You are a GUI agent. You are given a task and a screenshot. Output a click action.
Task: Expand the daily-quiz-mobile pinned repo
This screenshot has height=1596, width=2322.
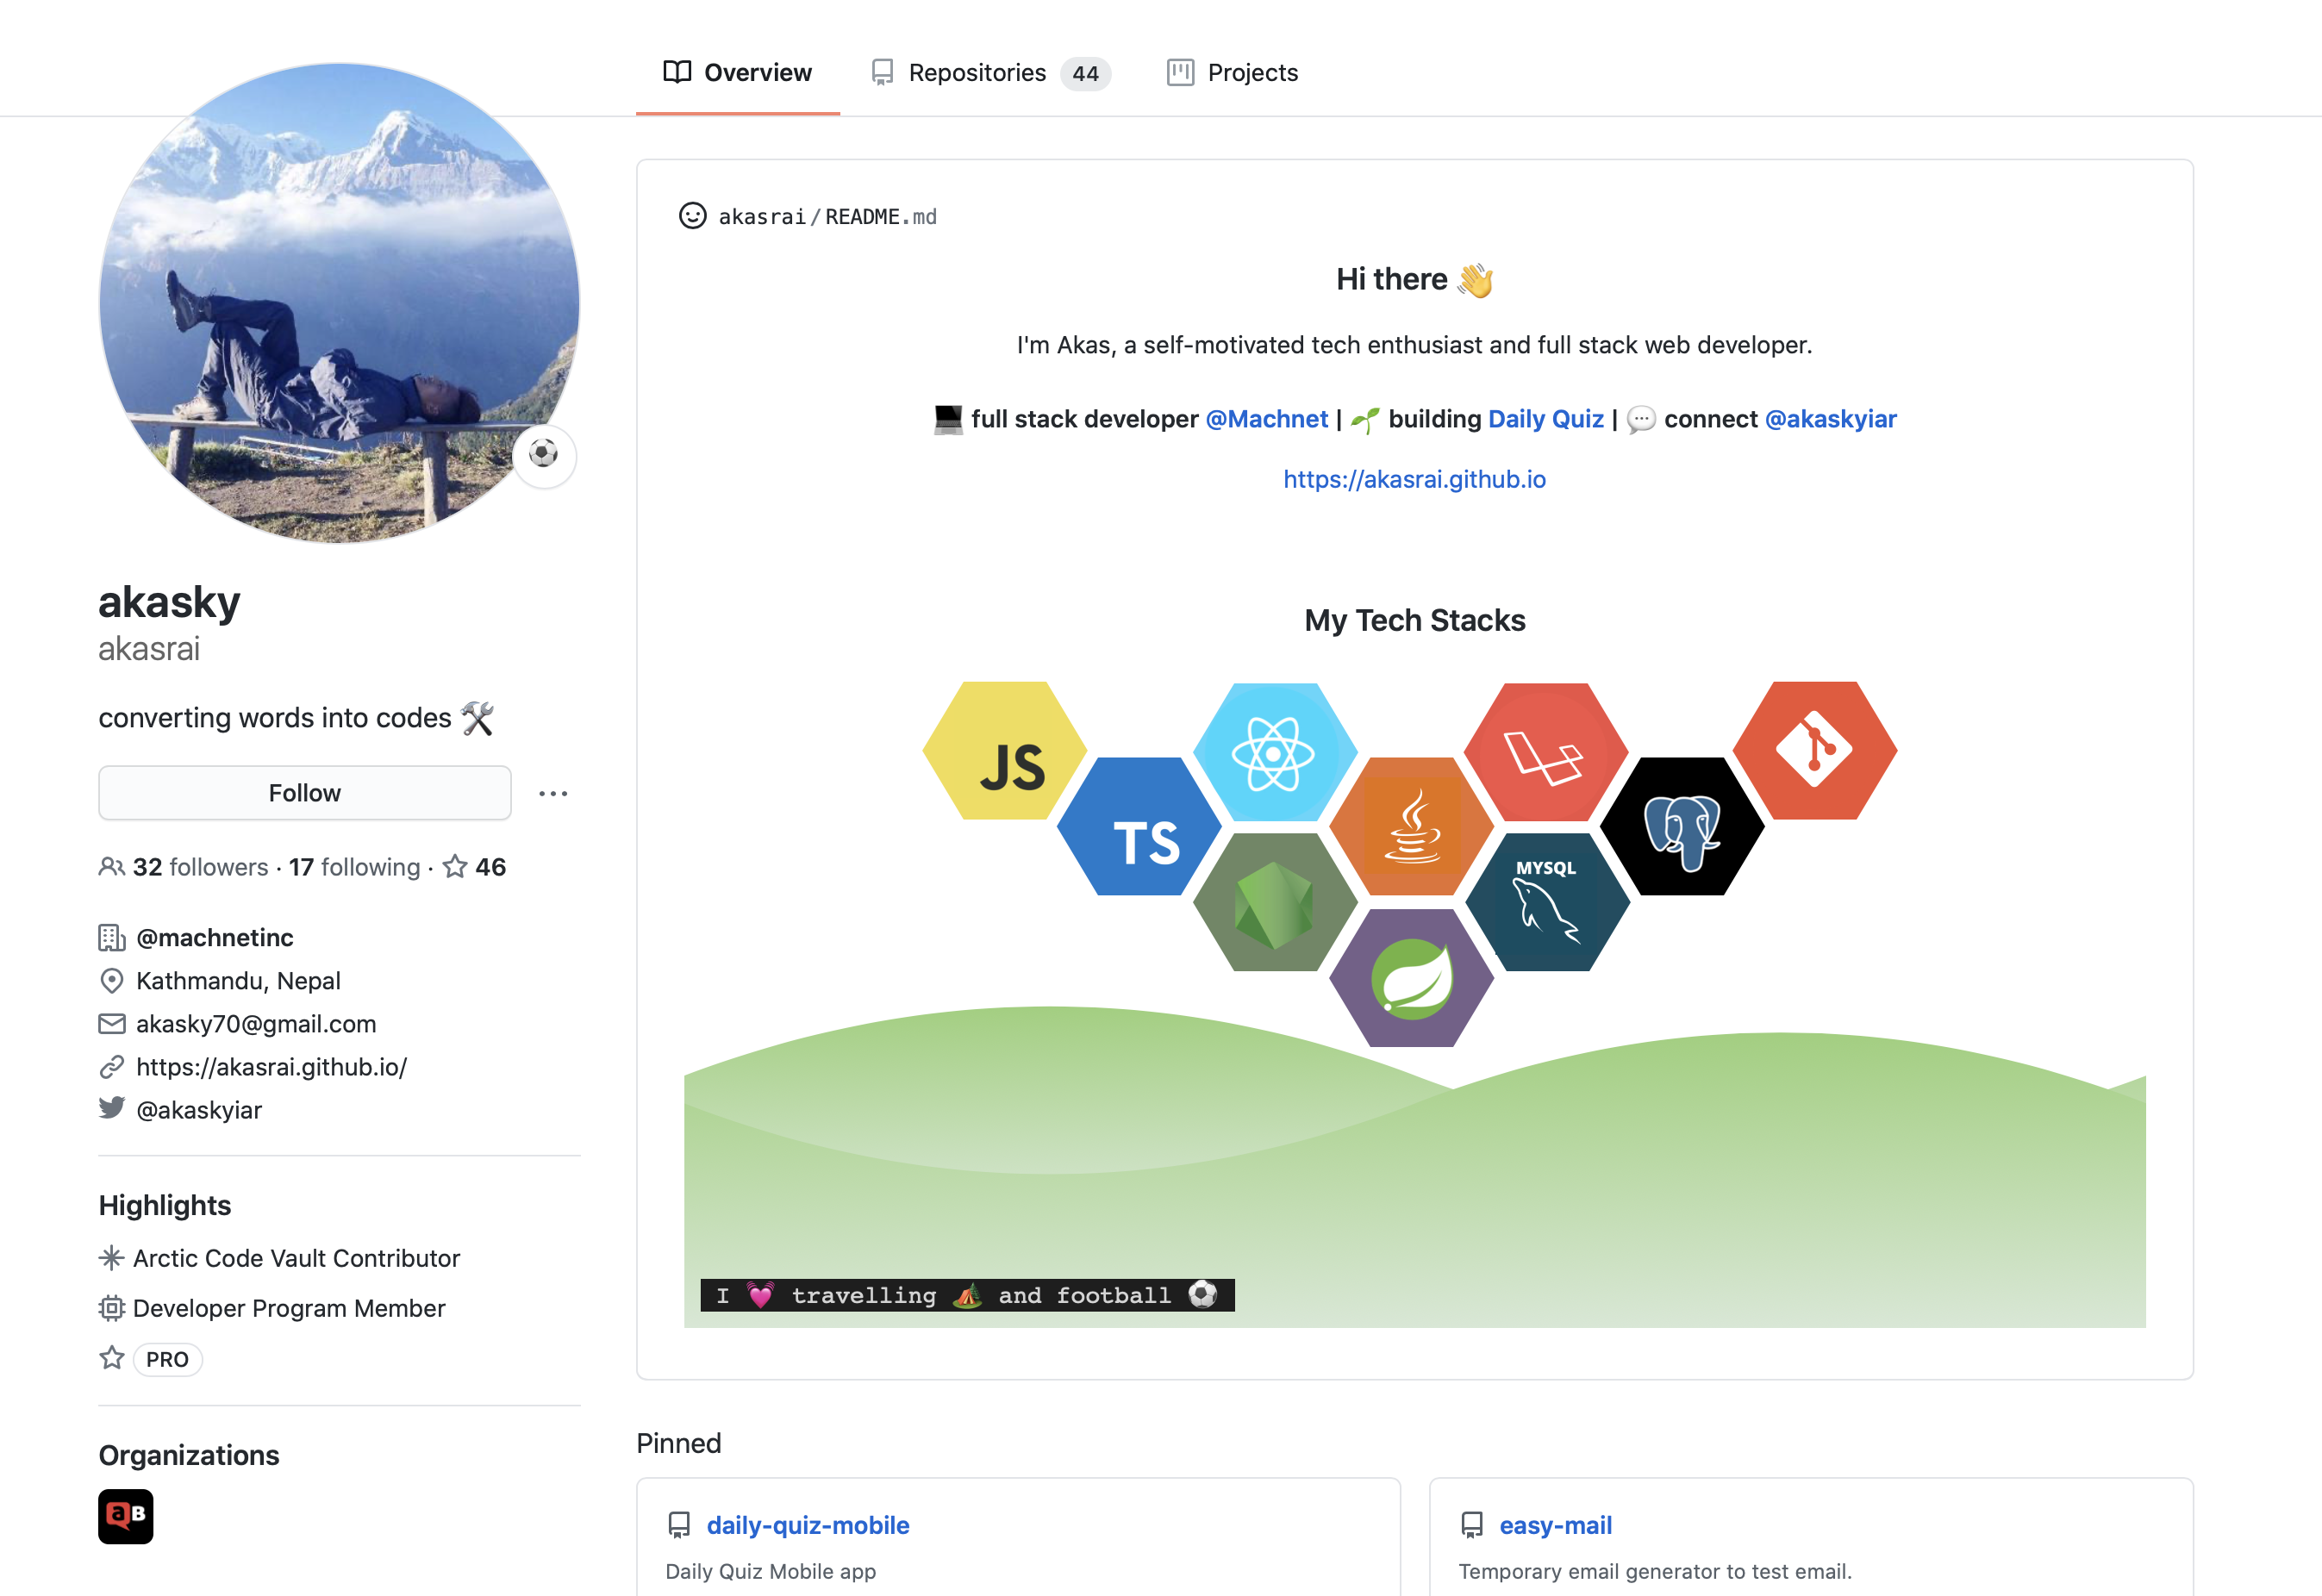click(804, 1524)
